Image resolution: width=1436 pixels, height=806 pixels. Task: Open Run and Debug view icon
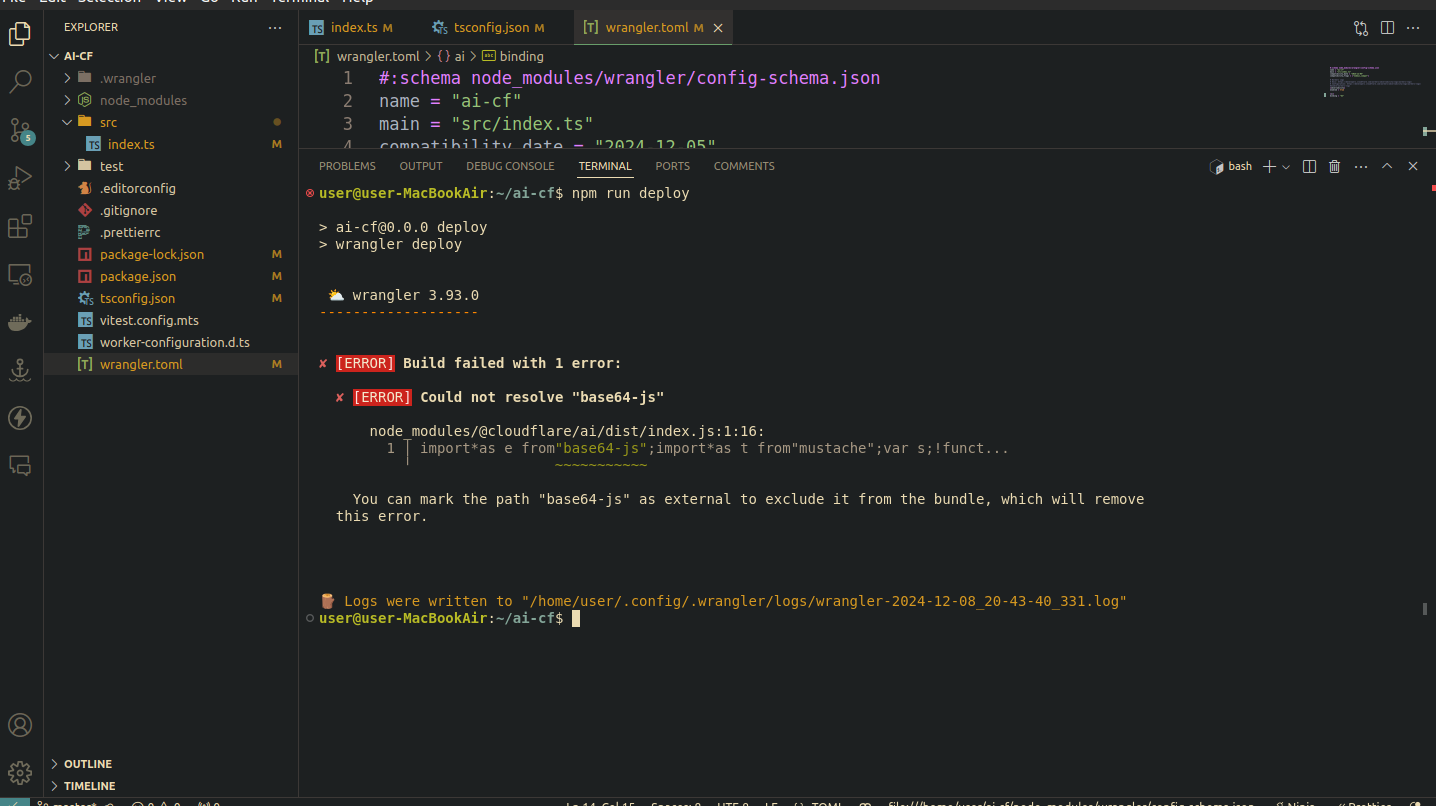20,178
